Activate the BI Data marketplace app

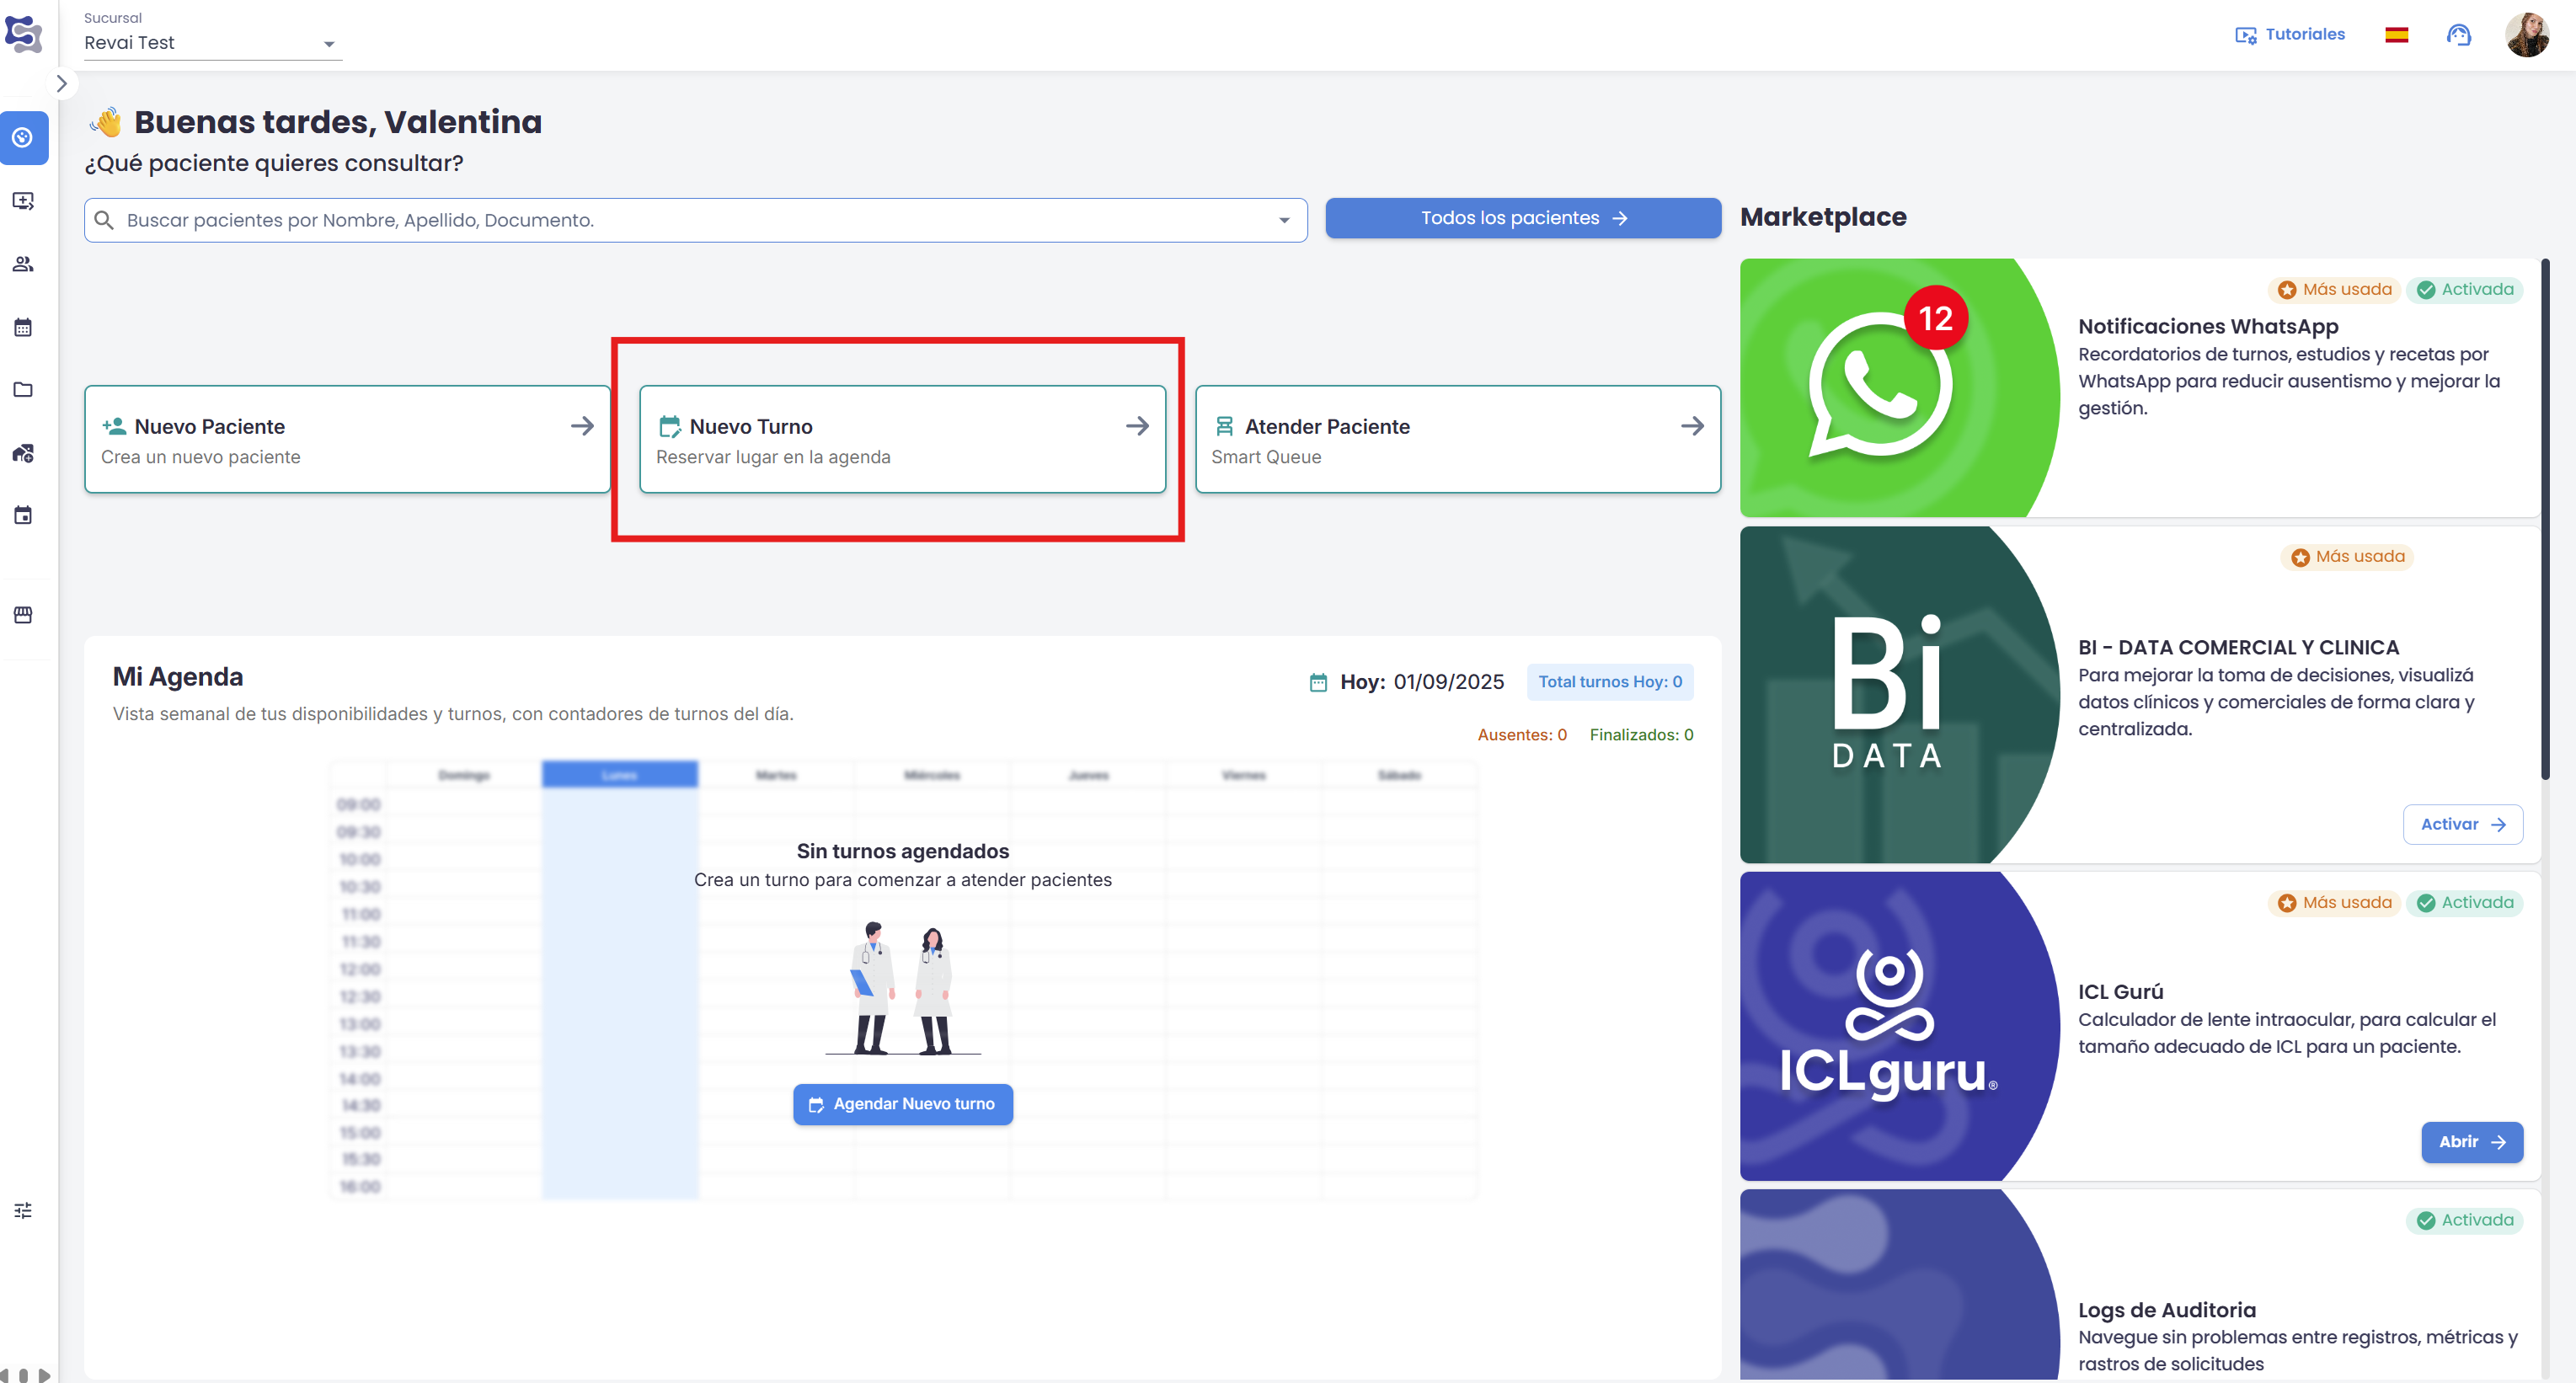(x=2462, y=824)
